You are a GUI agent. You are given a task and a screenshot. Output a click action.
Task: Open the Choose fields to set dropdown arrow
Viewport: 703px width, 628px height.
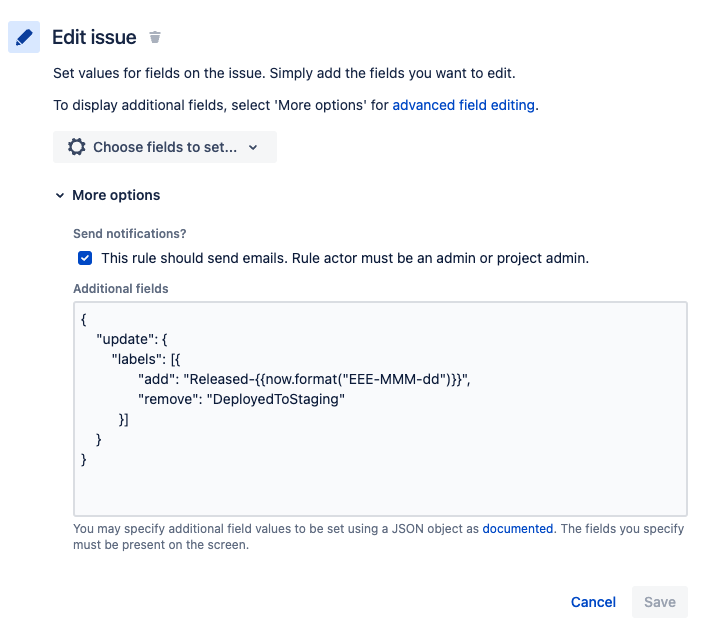253,147
